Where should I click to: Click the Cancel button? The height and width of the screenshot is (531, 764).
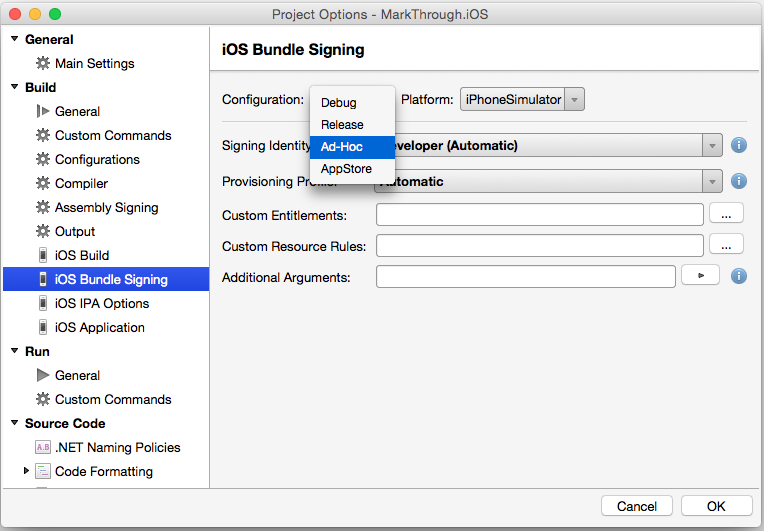tap(636, 506)
